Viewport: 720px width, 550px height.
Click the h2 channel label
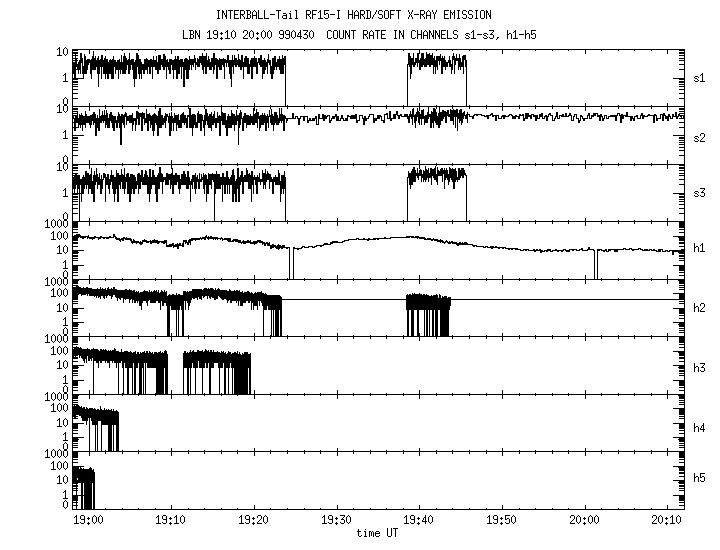(x=700, y=308)
